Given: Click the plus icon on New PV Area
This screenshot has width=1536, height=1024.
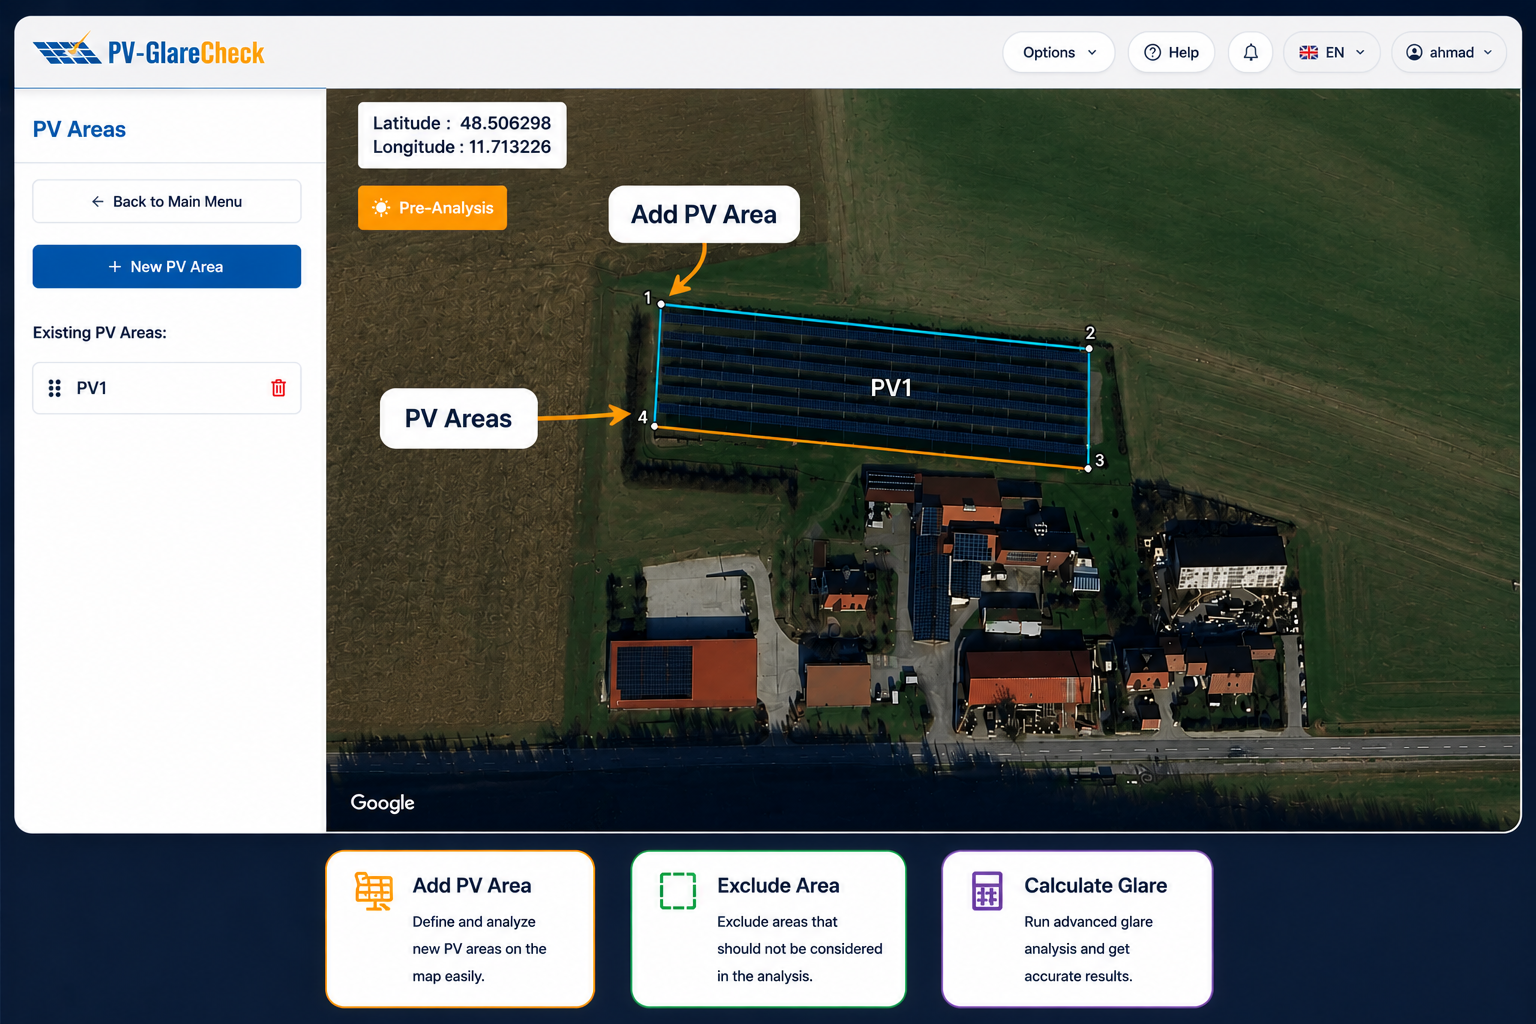Looking at the screenshot, I should 115,267.
